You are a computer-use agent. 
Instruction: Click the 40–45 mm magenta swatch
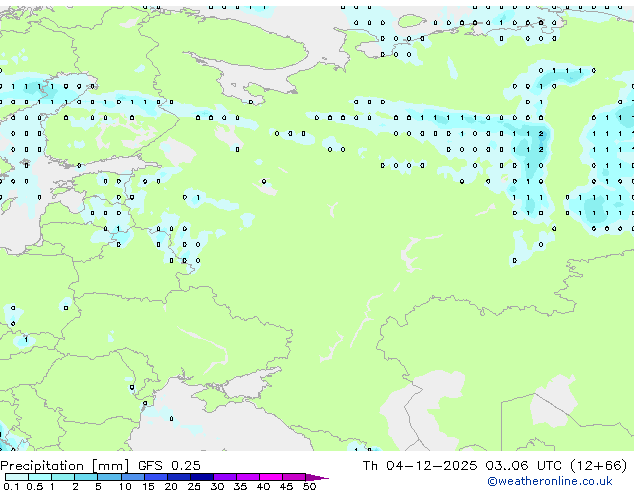click(x=271, y=477)
